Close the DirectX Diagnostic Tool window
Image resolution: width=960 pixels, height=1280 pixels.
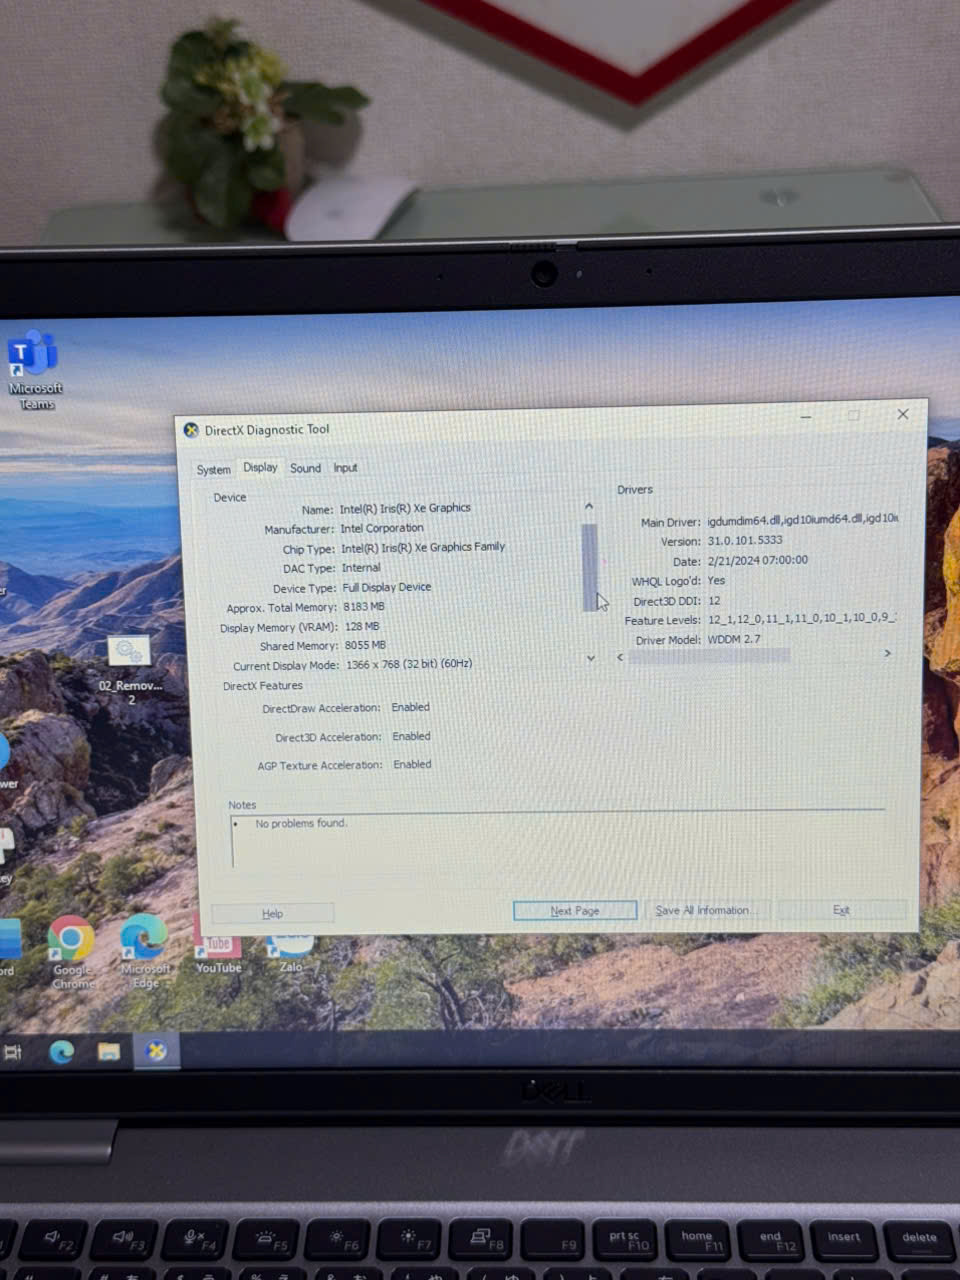tap(903, 414)
